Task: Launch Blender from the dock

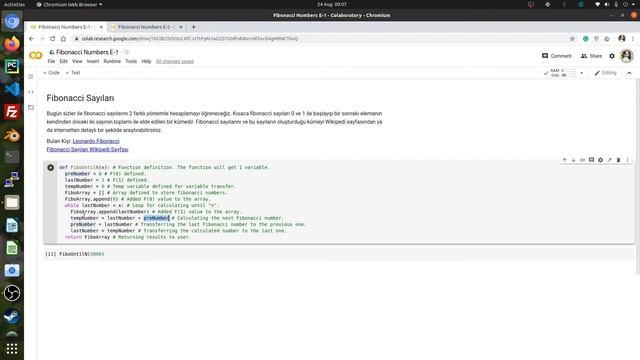Action: (12, 134)
